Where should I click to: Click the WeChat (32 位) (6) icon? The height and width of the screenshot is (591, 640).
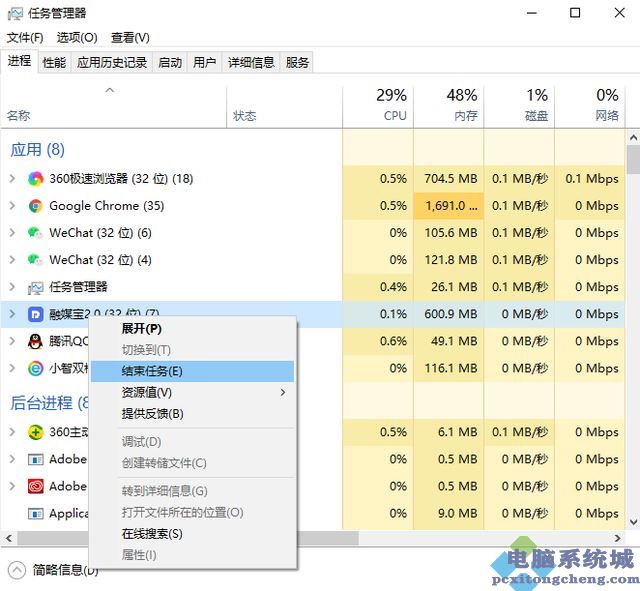pos(36,233)
